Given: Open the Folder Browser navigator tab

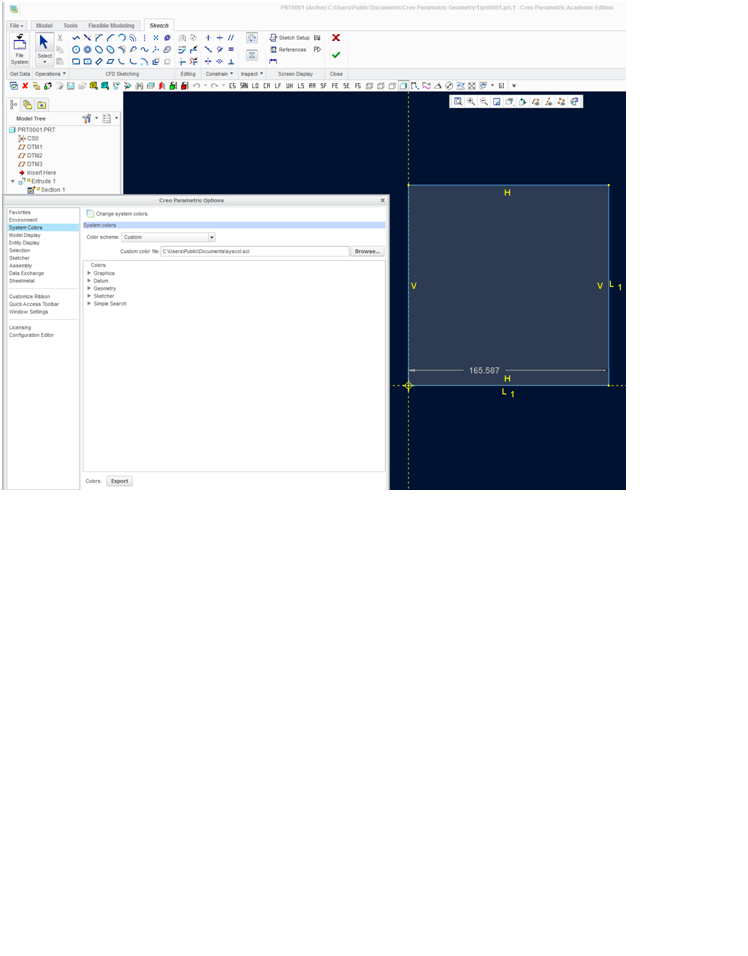Looking at the screenshot, I should (27, 105).
